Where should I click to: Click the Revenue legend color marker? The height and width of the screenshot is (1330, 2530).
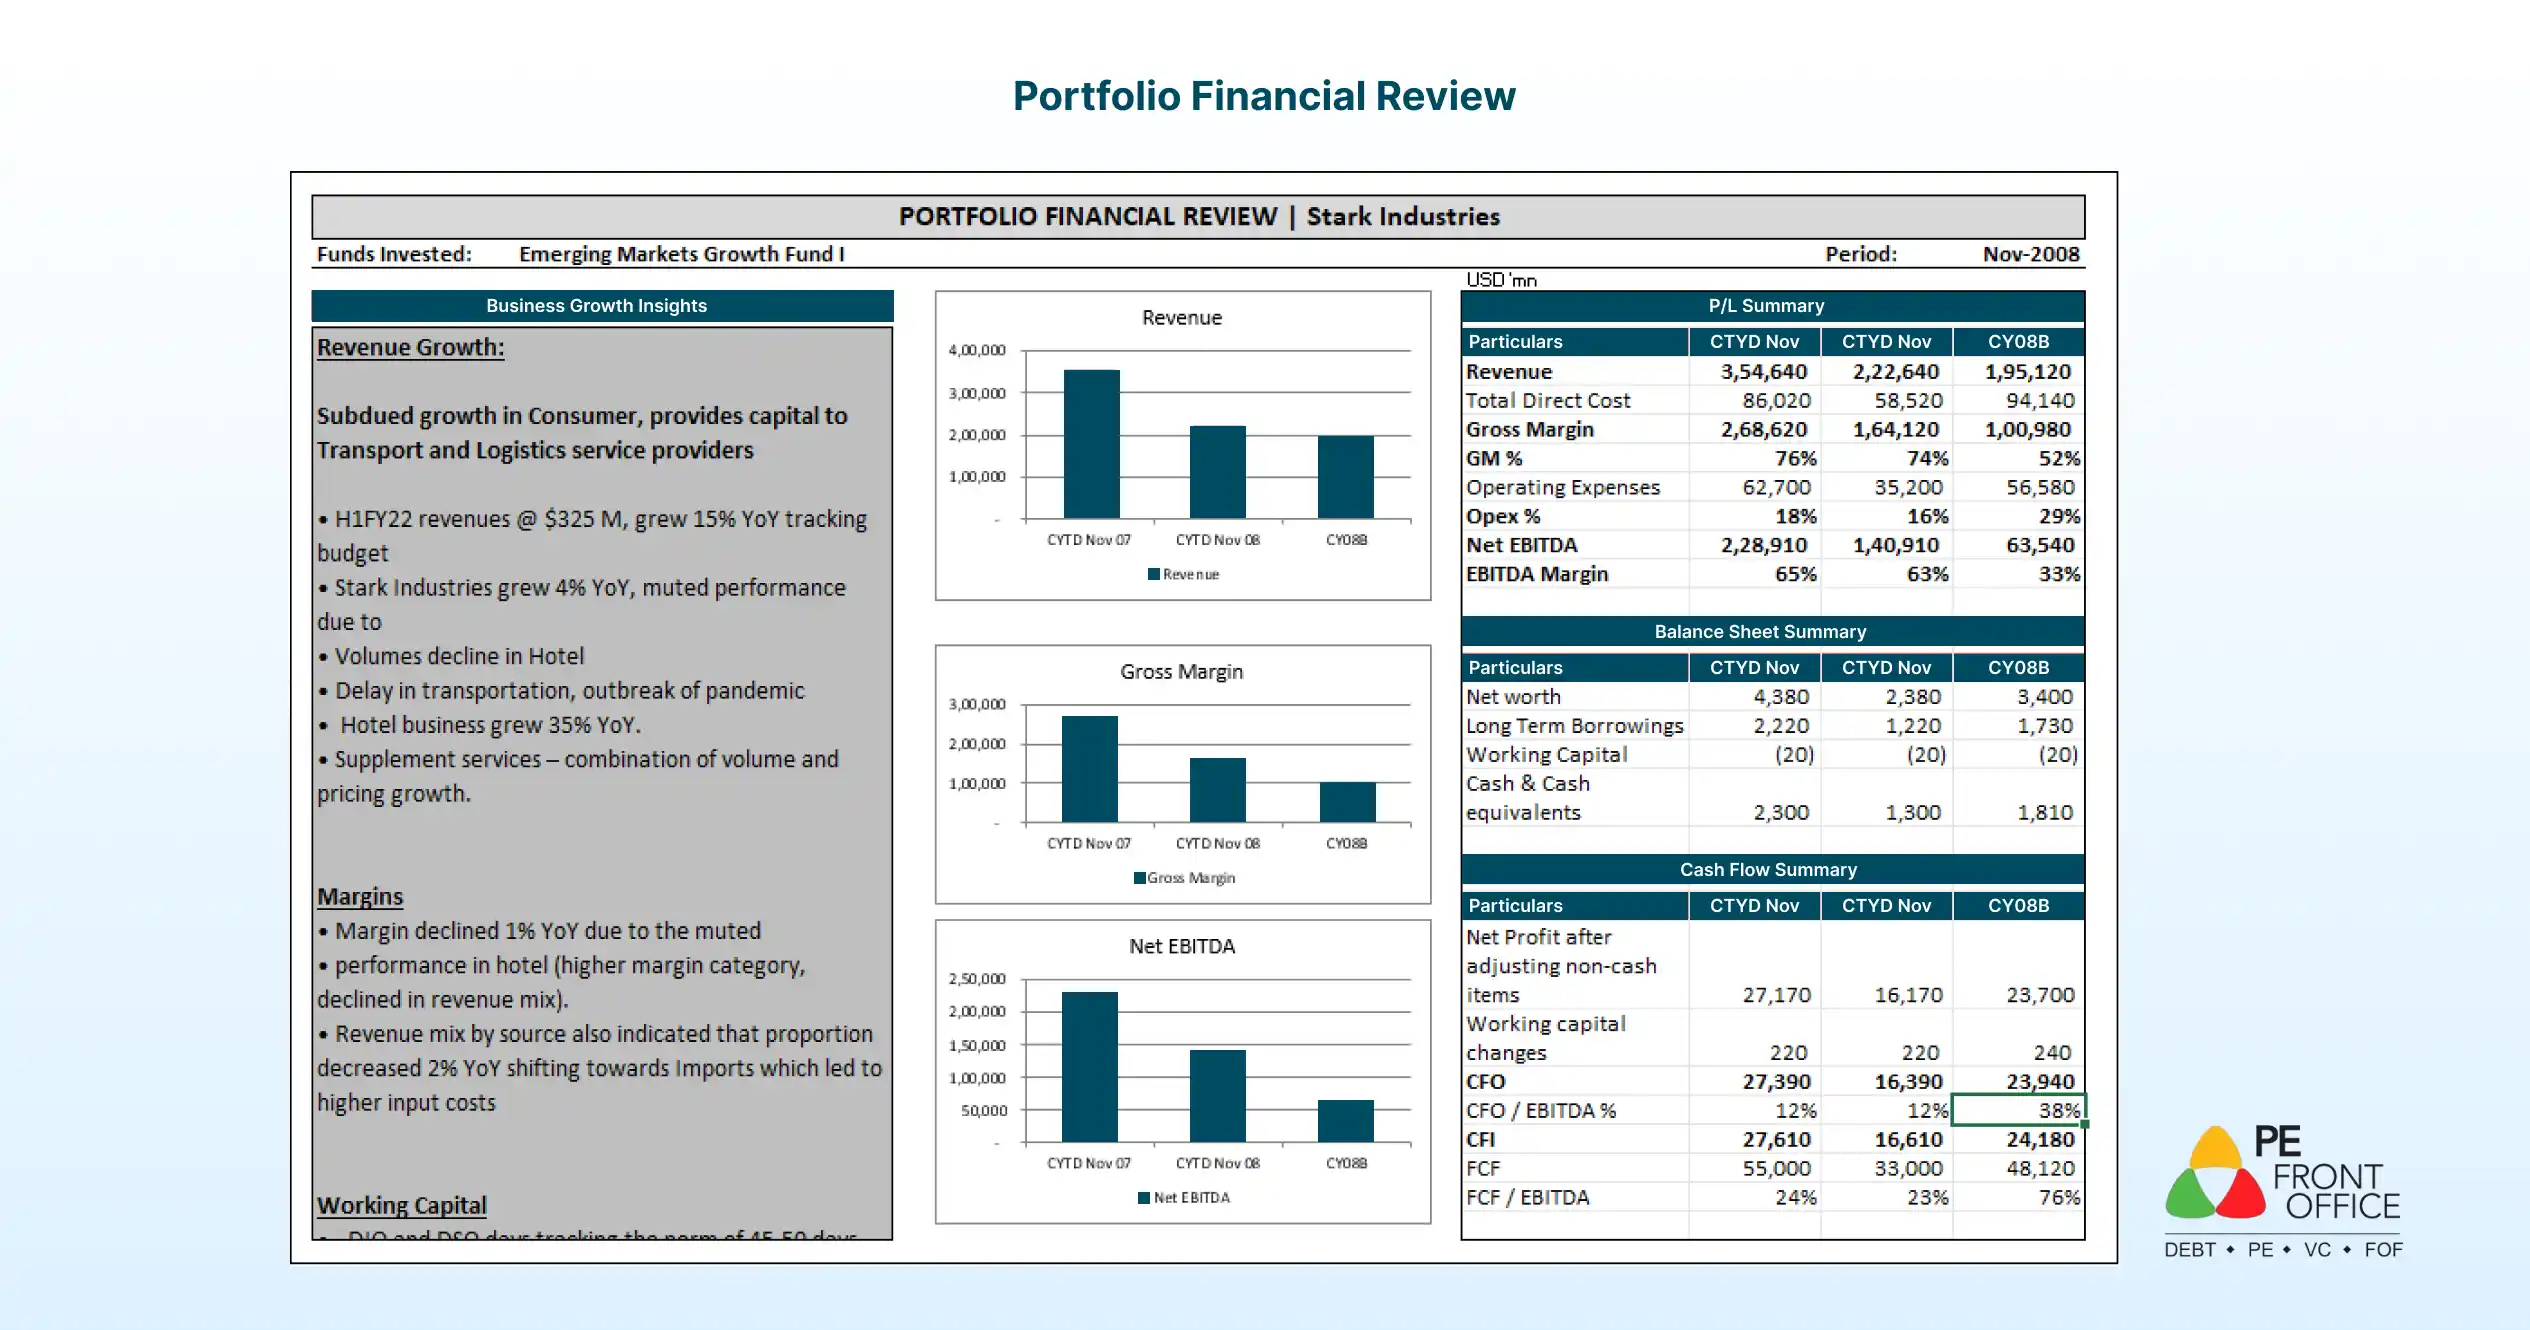click(1153, 574)
